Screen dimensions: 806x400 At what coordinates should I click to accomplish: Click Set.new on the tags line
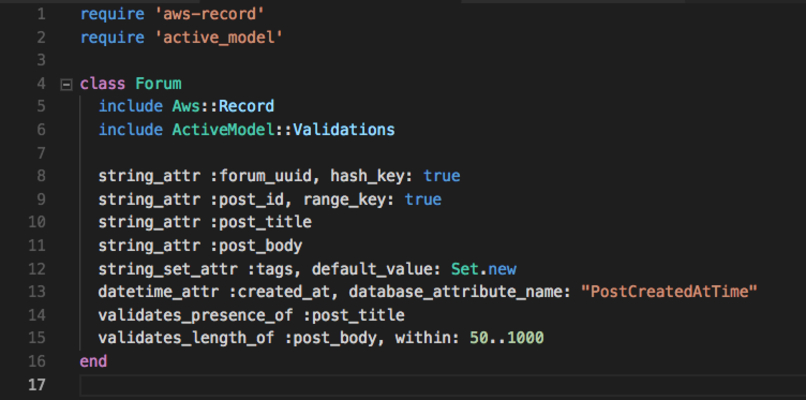coord(484,269)
